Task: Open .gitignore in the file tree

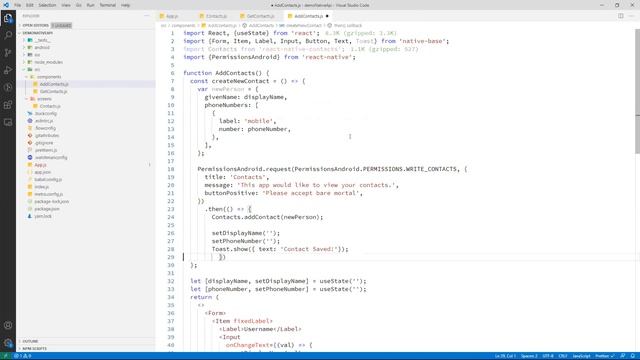Action: [44, 143]
